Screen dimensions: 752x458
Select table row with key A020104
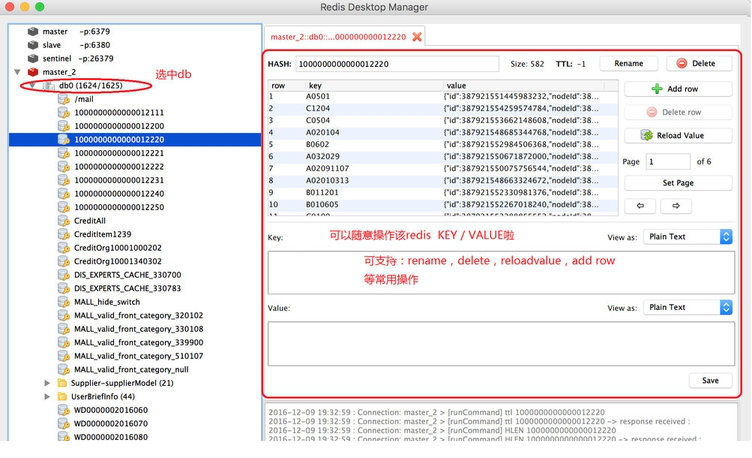point(443,132)
